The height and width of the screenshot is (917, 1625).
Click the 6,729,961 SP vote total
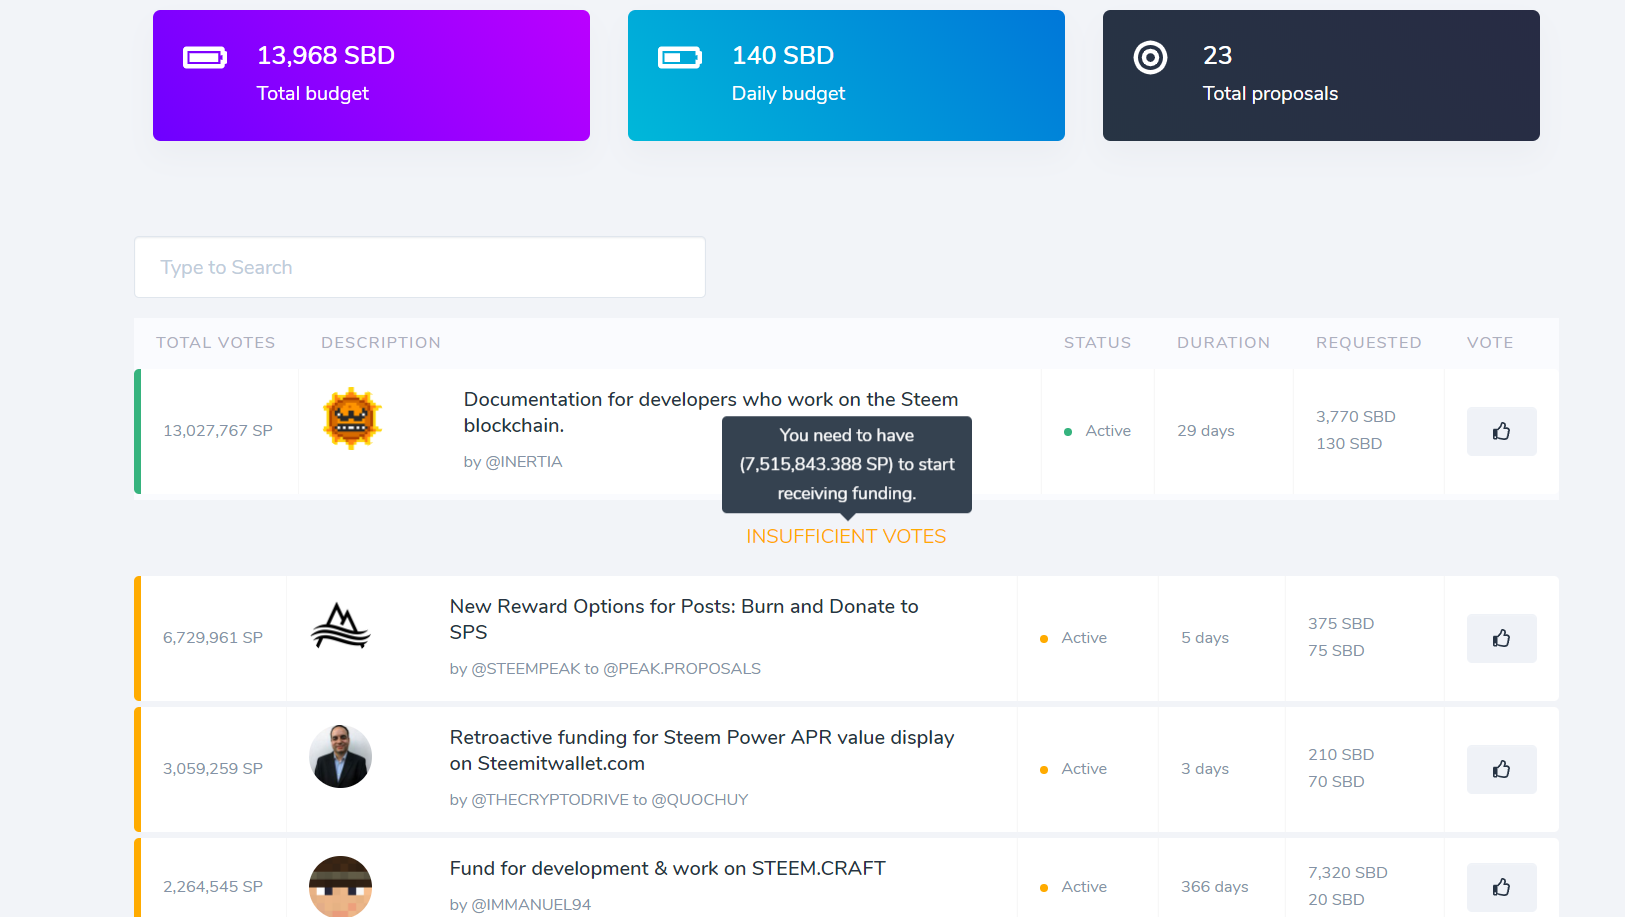pyautogui.click(x=213, y=638)
